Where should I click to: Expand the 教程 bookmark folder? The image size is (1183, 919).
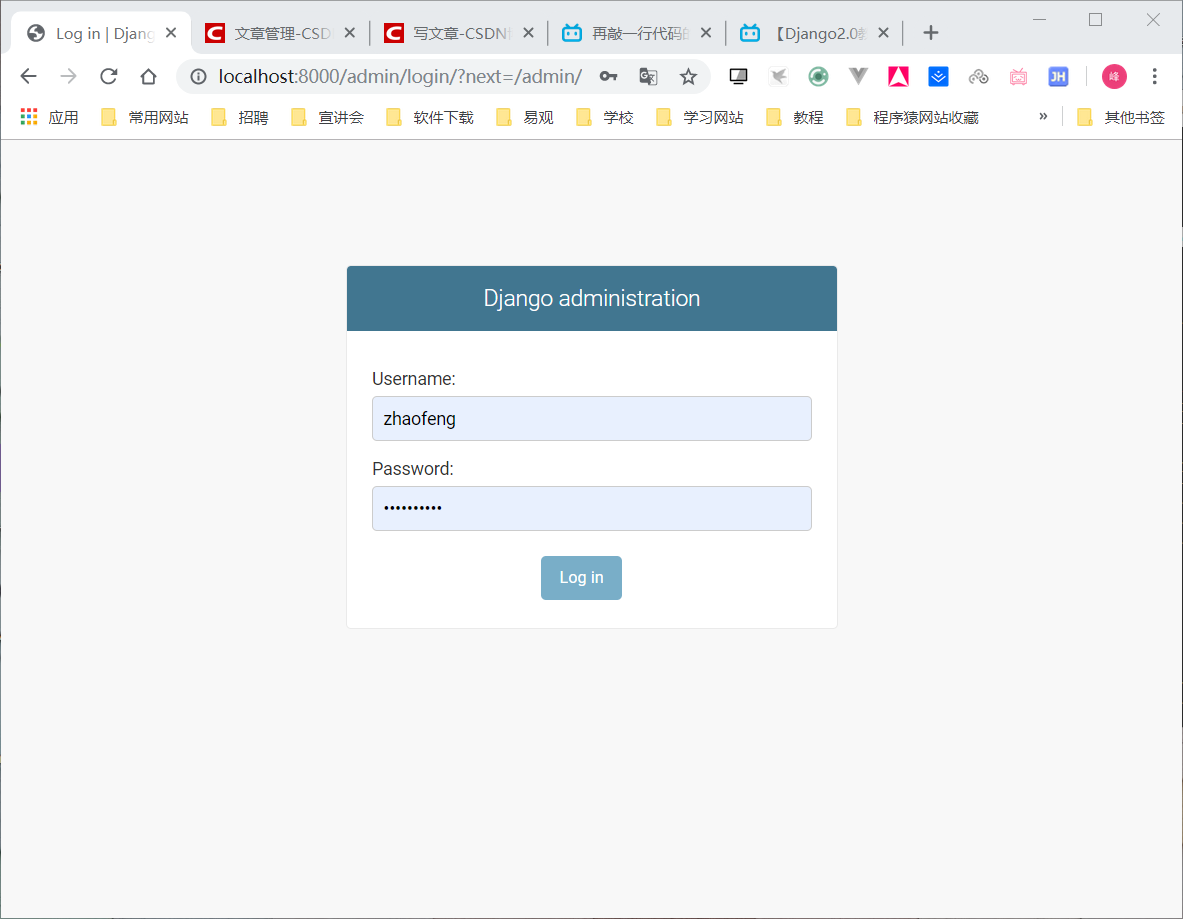[795, 117]
